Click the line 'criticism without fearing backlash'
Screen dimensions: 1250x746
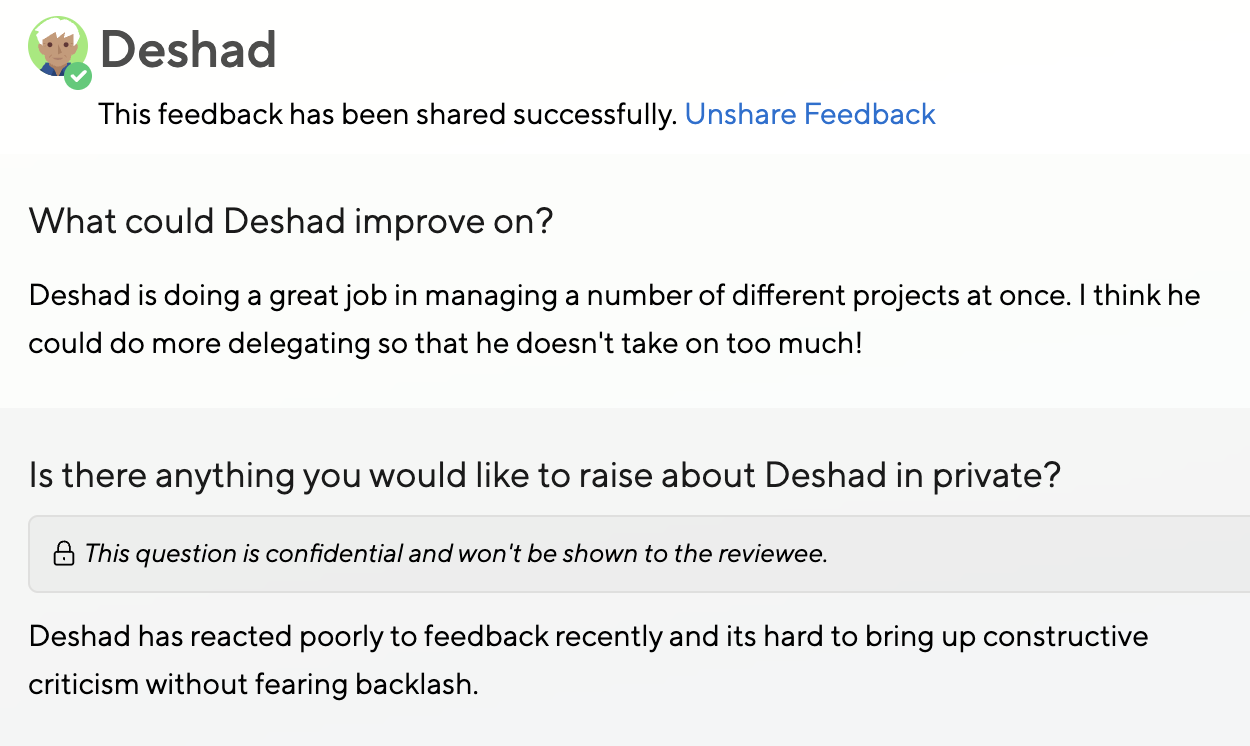(x=253, y=684)
